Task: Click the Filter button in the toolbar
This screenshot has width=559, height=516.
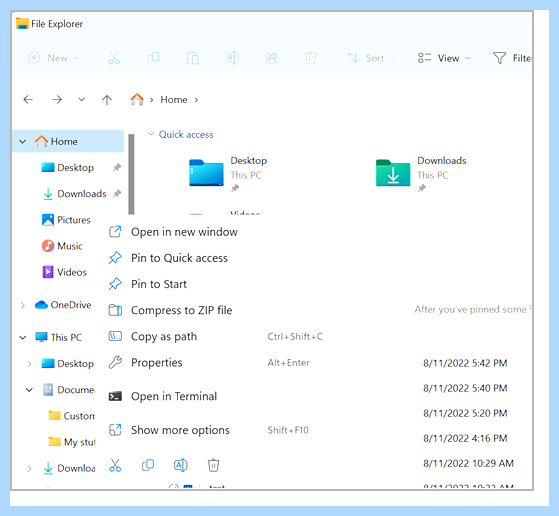Action: click(512, 58)
